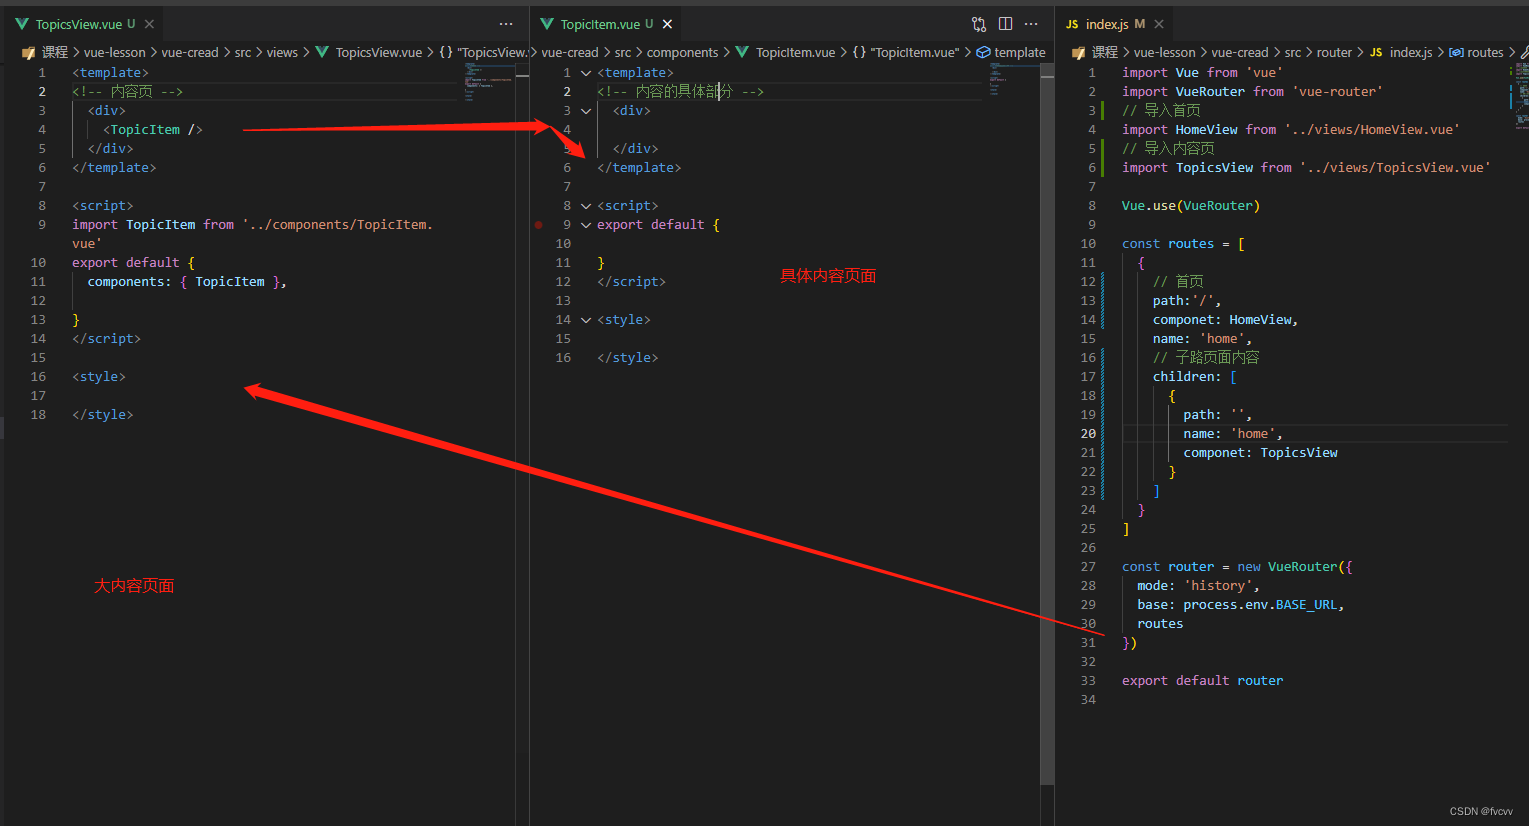Click "path:'/'," on line 13 of index.js
This screenshot has width=1529, height=826.
tap(1187, 301)
